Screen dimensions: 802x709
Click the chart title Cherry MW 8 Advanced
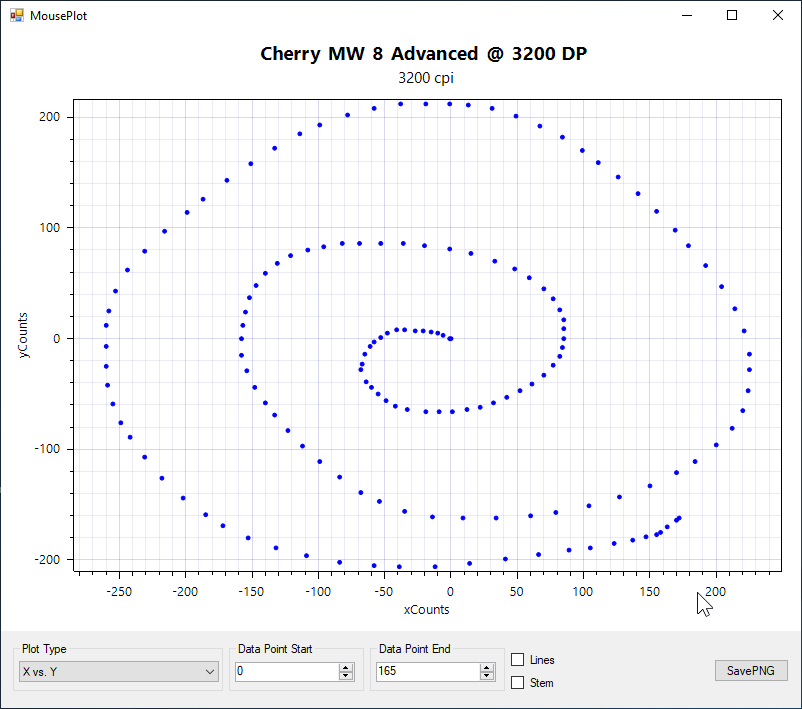point(424,54)
